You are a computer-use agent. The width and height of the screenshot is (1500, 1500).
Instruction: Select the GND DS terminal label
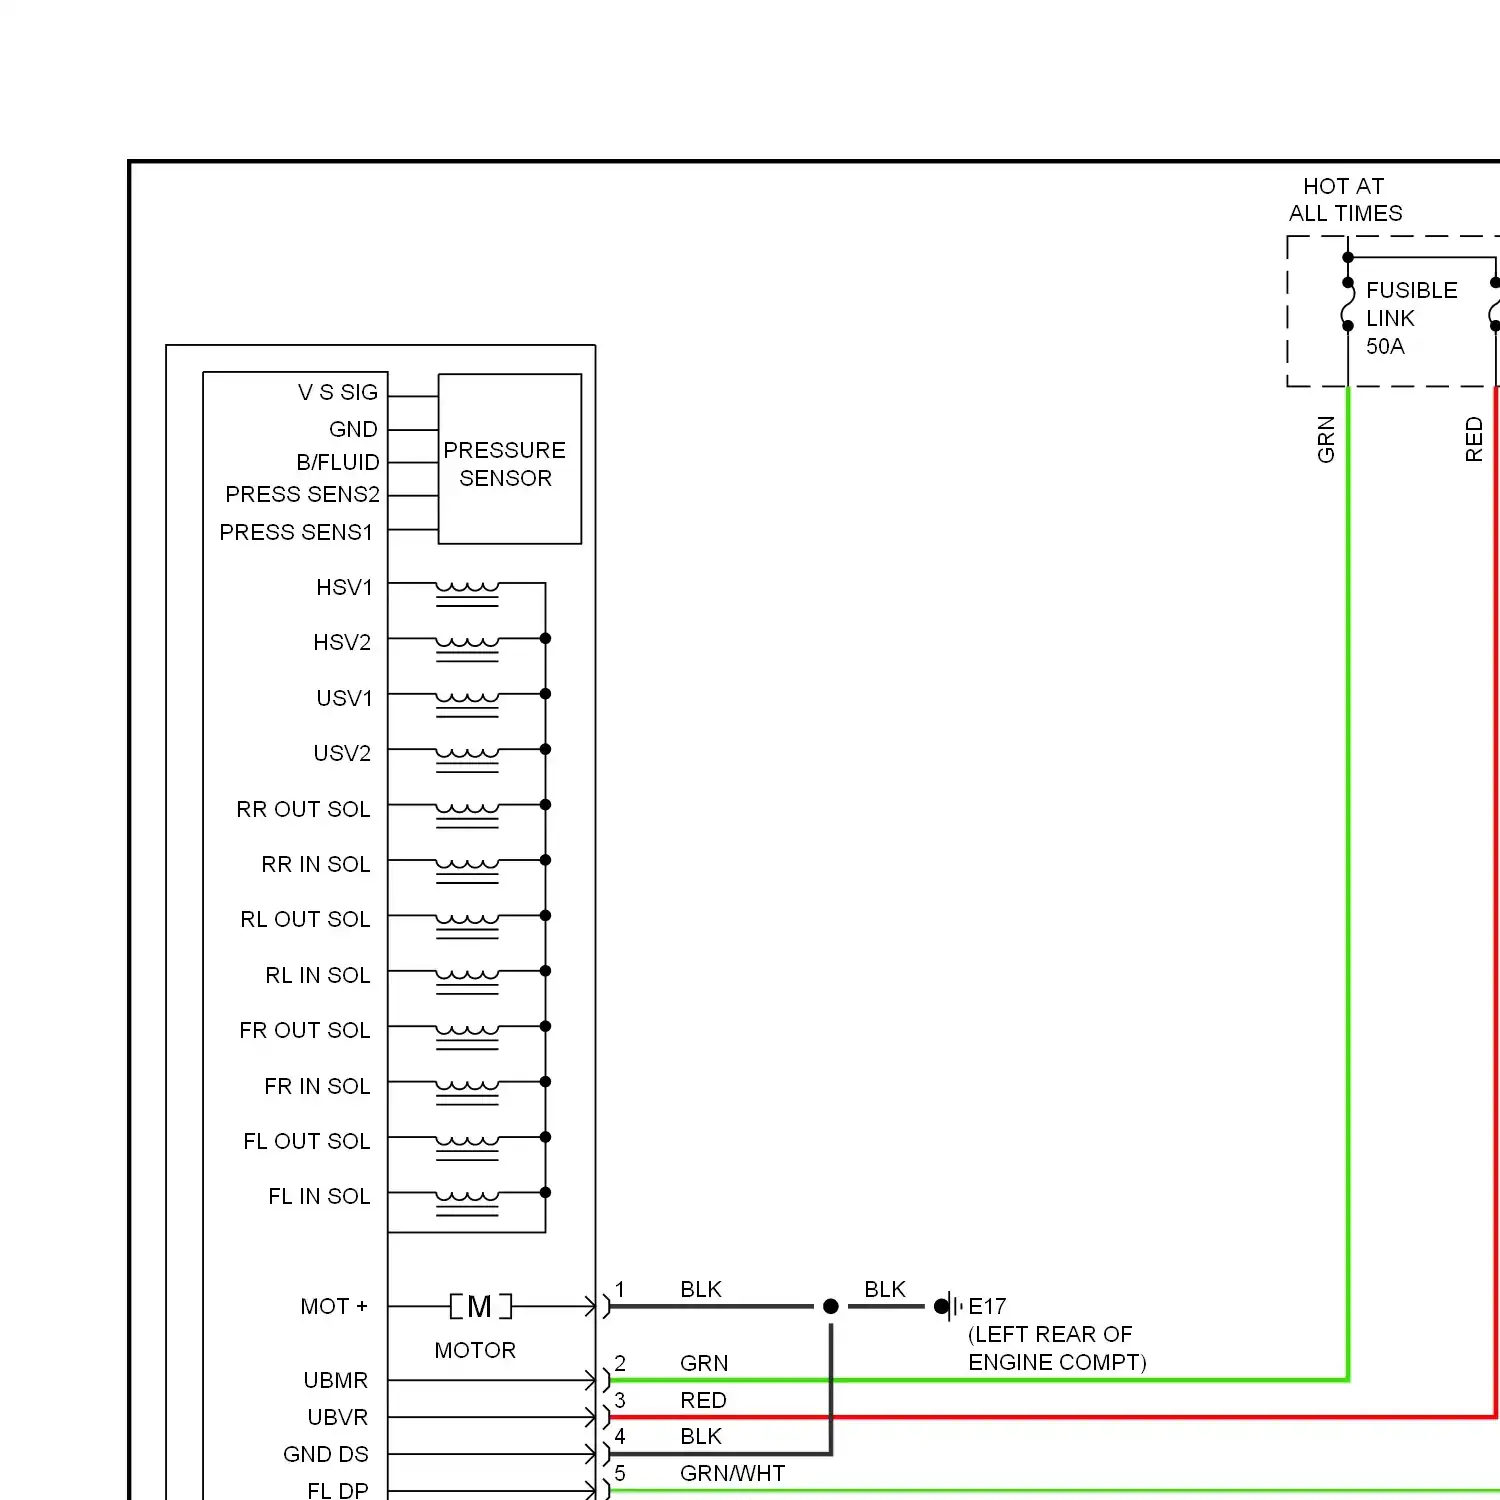pyautogui.click(x=326, y=1454)
